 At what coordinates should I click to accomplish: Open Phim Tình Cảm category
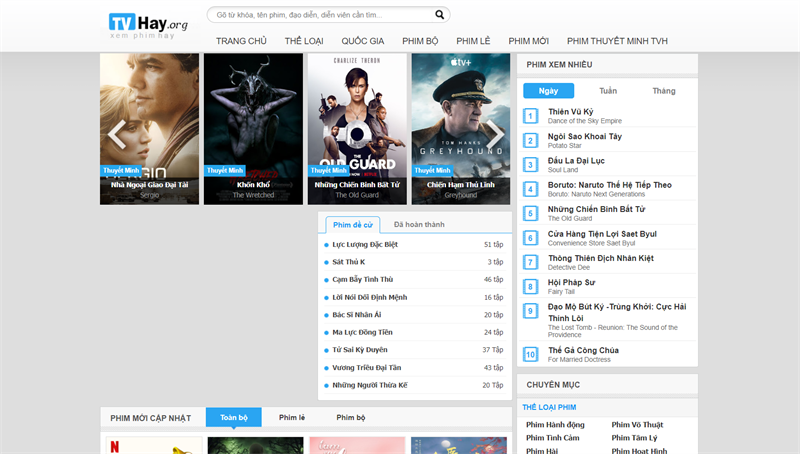tap(553, 438)
